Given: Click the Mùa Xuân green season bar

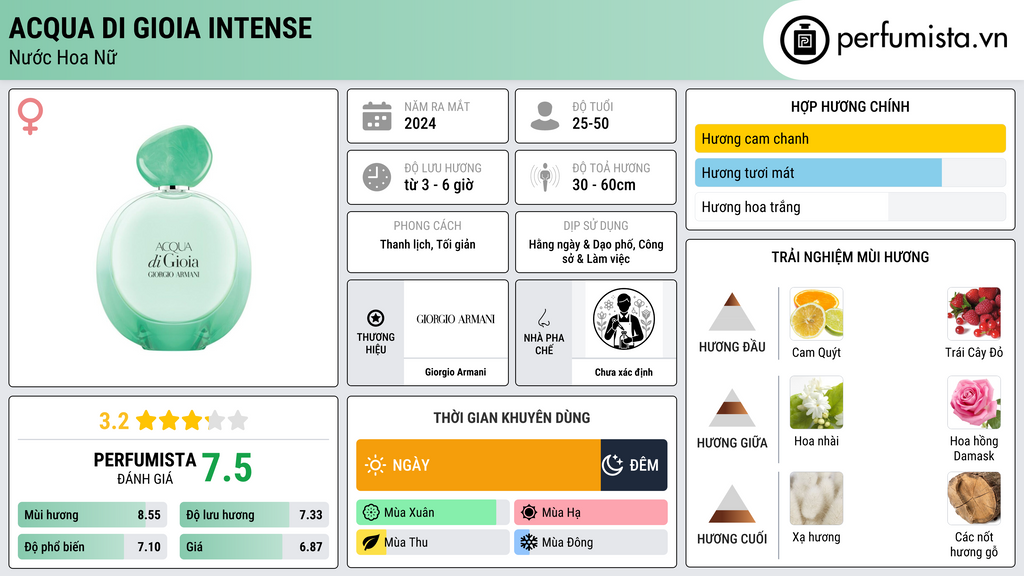Looking at the screenshot, I should point(433,513).
